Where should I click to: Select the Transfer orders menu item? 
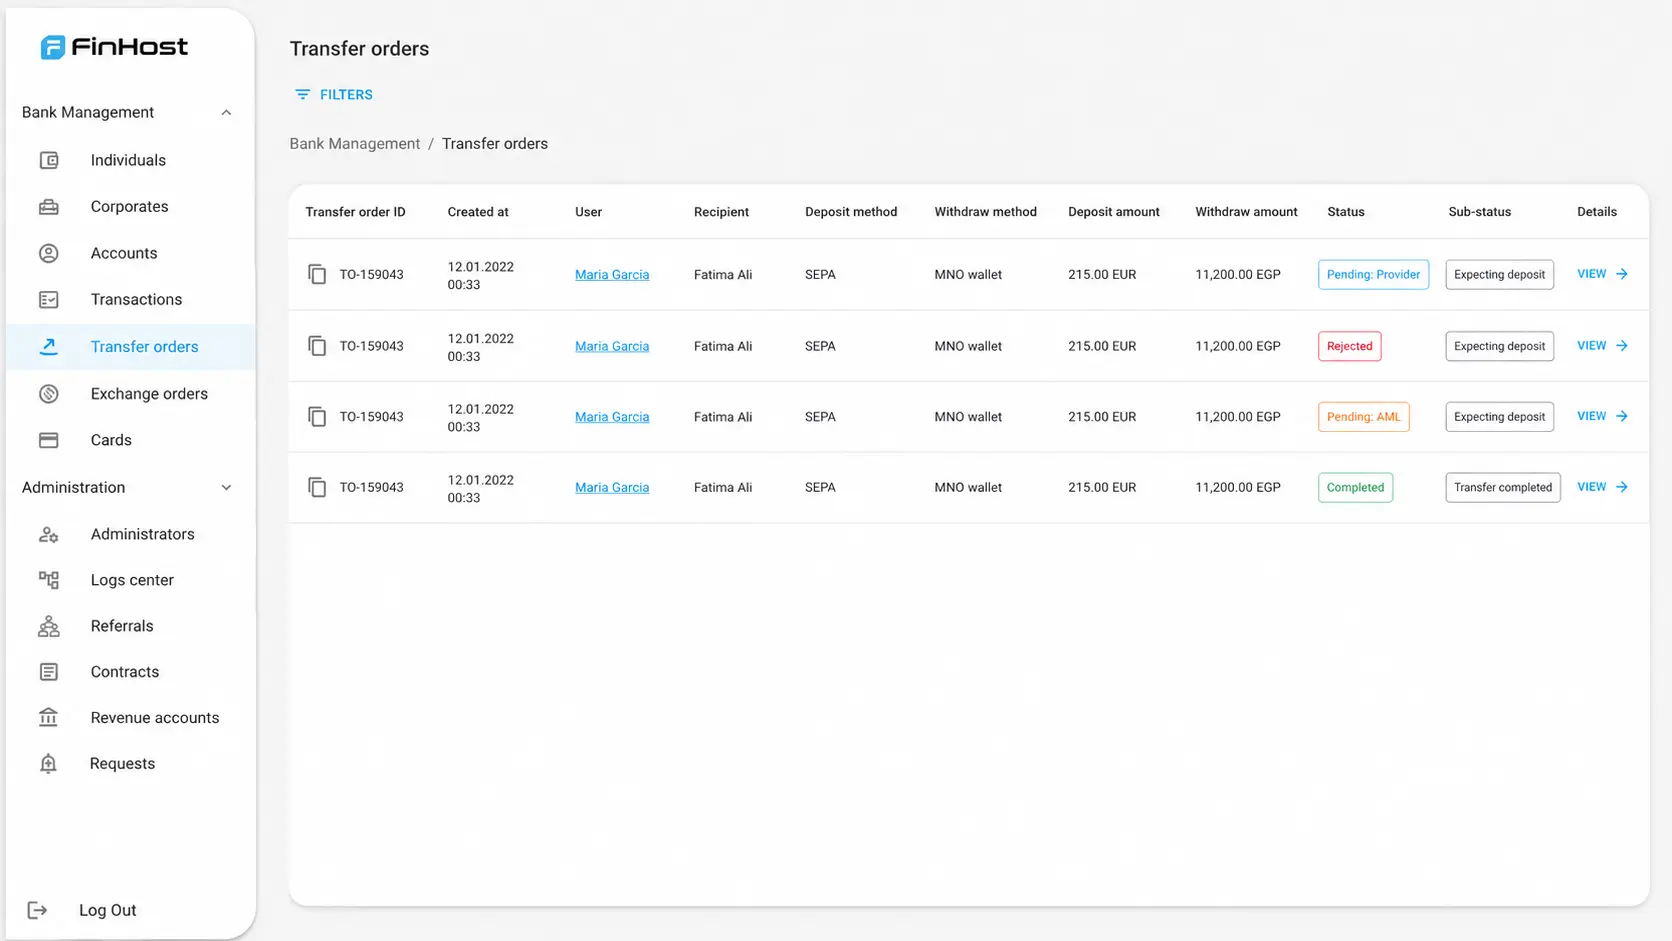click(x=130, y=347)
